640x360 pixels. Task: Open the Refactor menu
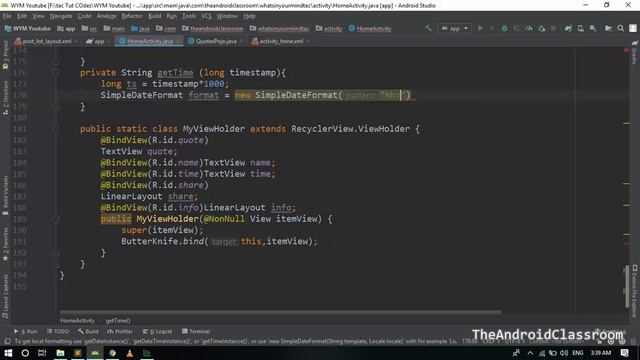click(x=132, y=16)
